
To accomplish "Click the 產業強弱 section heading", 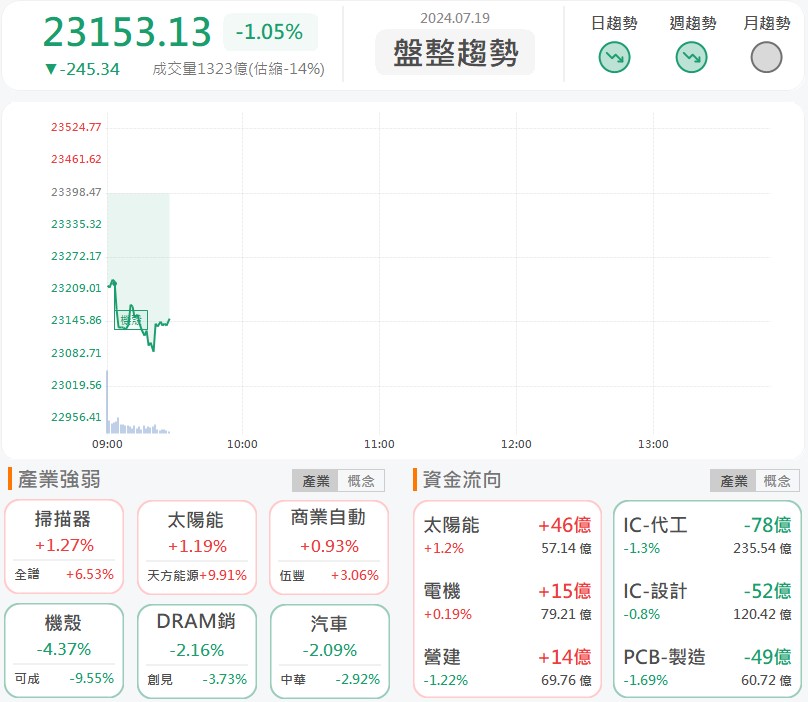I will pyautogui.click(x=59, y=479).
